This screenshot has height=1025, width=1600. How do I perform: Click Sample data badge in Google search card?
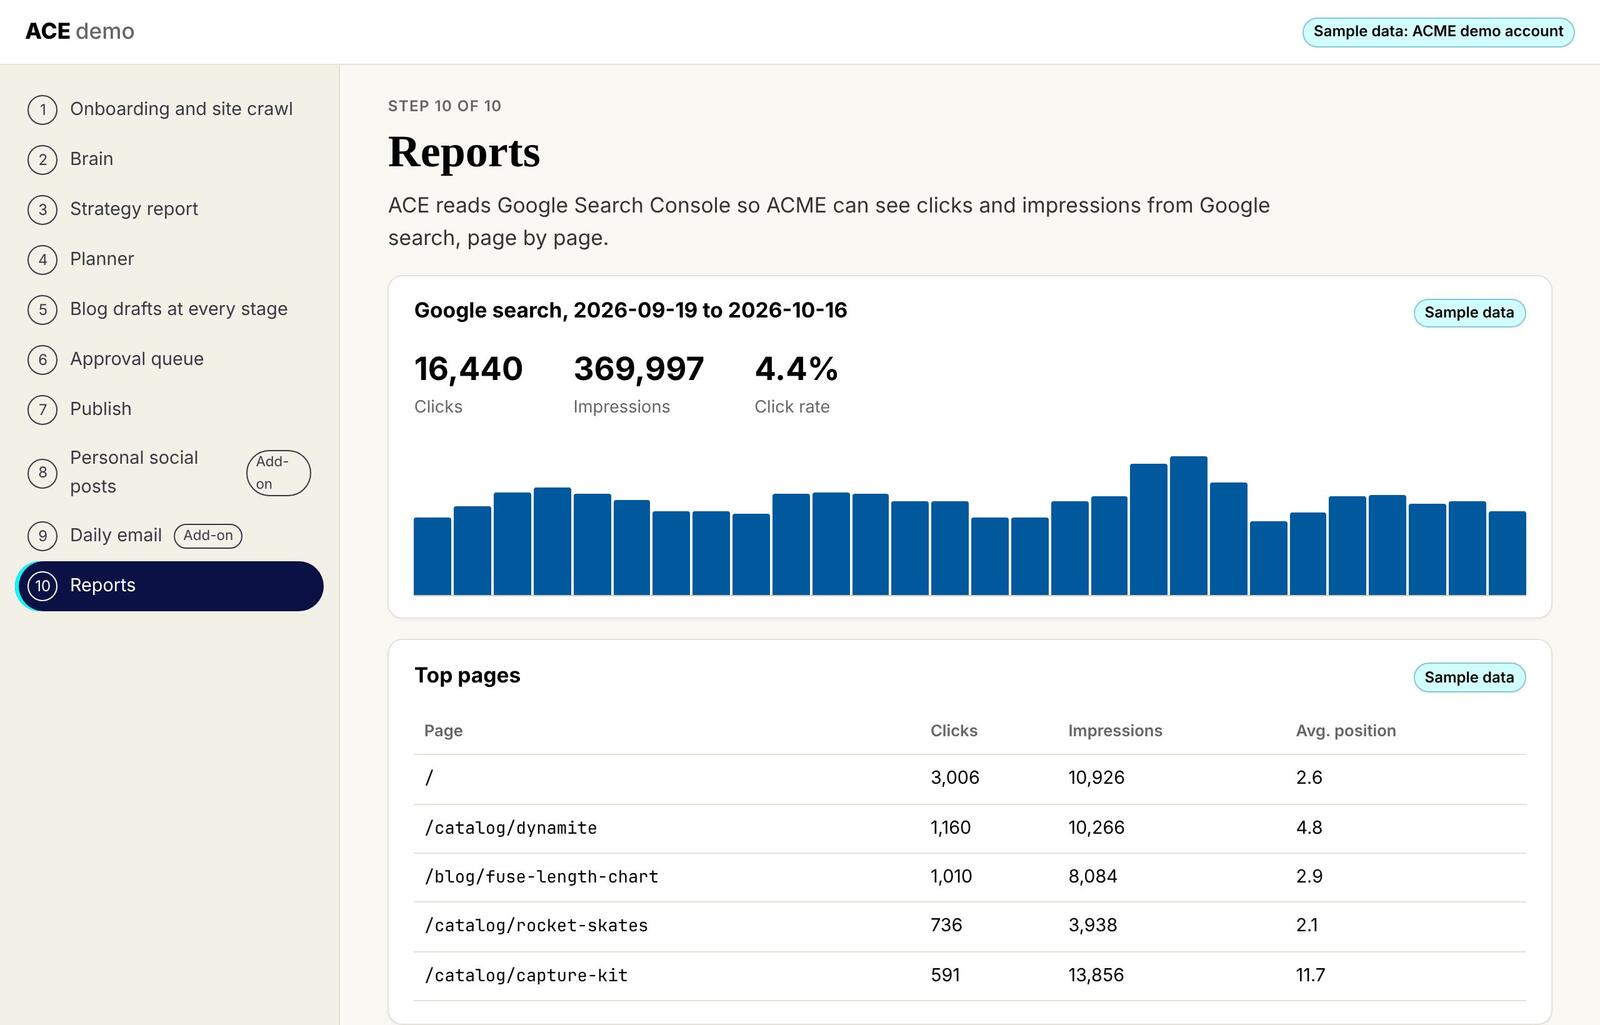point(1469,313)
